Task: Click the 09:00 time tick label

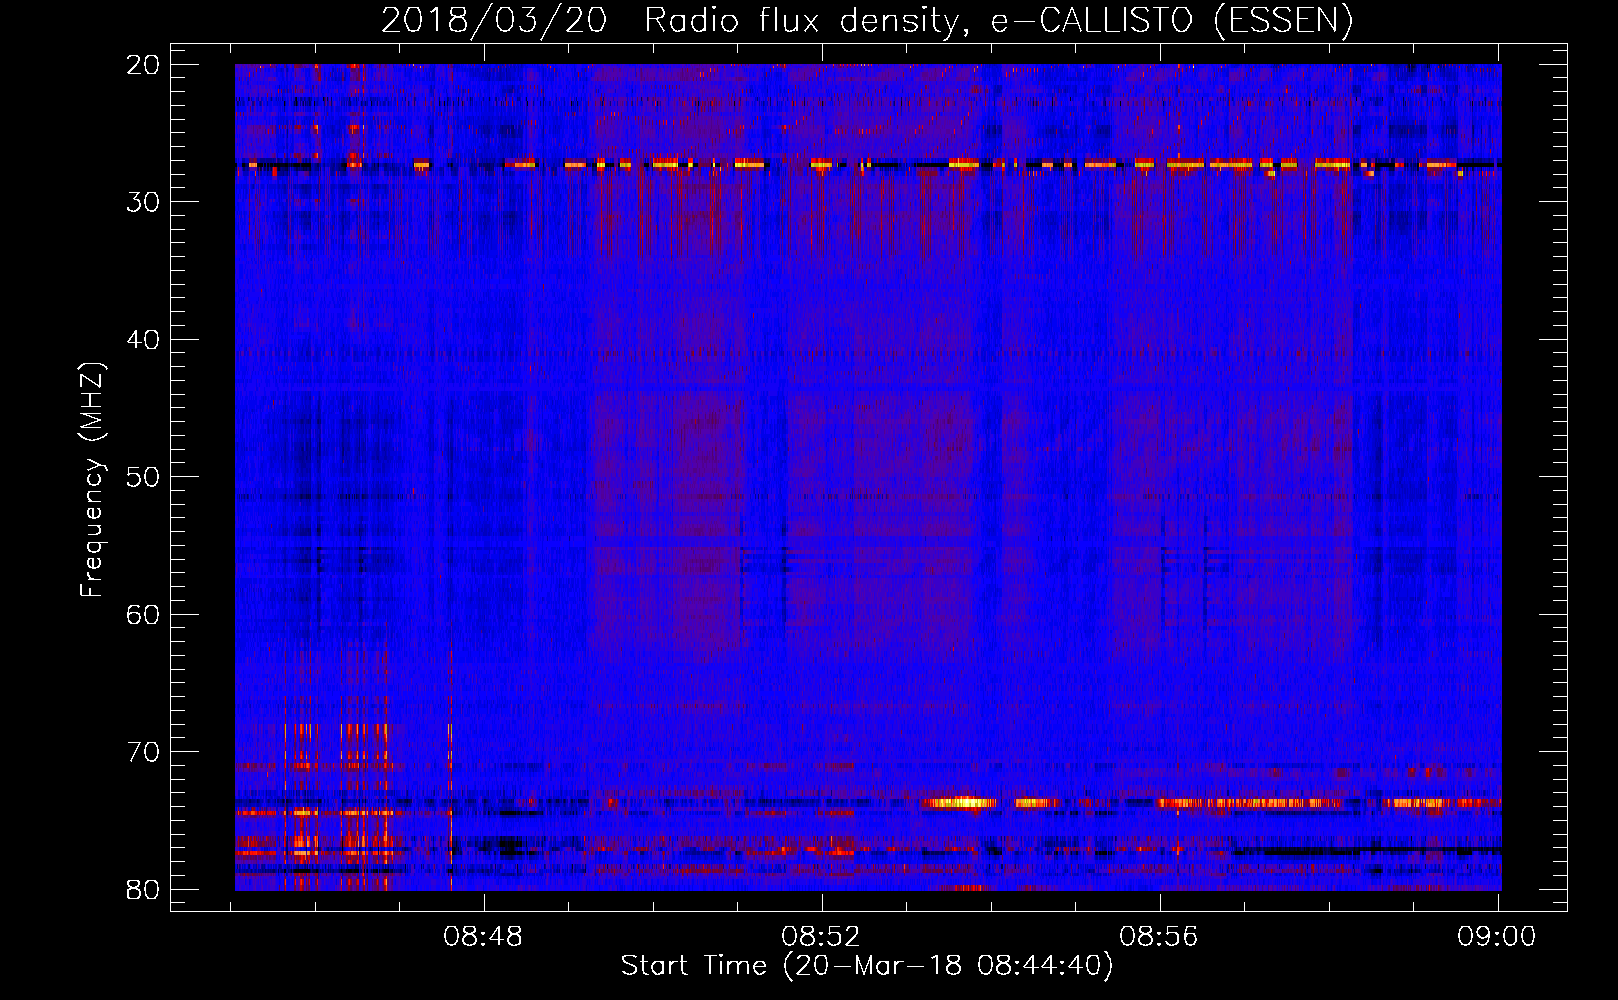Action: tap(1497, 937)
